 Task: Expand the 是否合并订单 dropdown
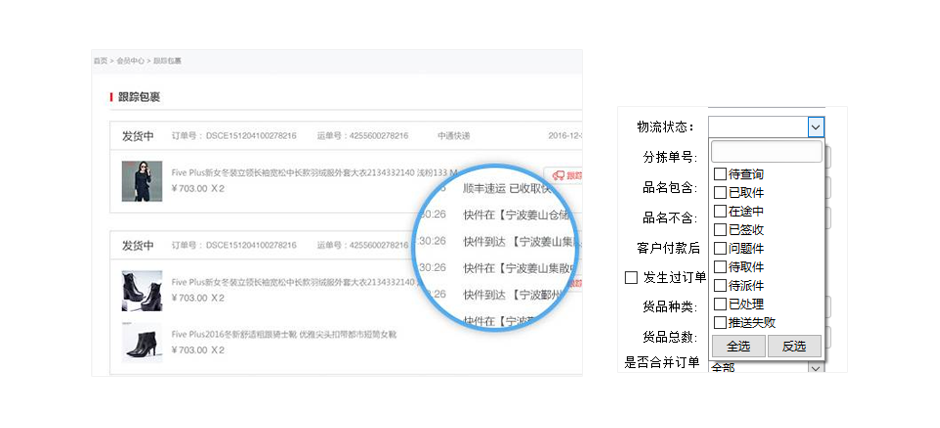[816, 368]
